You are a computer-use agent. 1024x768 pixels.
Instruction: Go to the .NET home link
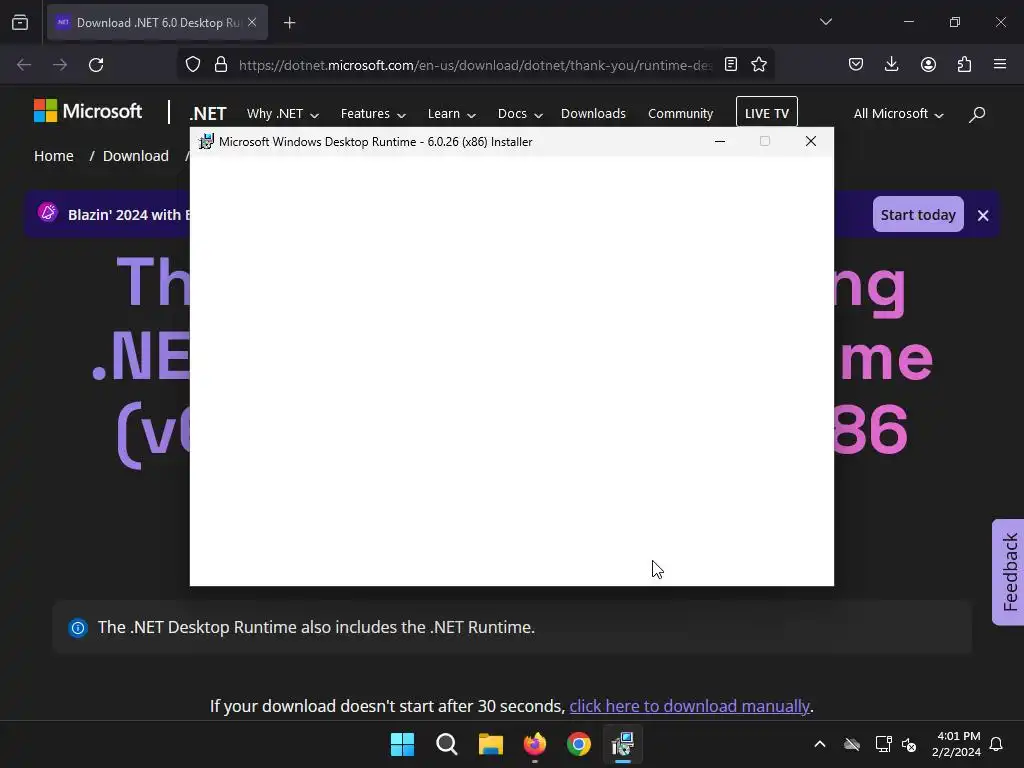coord(208,114)
